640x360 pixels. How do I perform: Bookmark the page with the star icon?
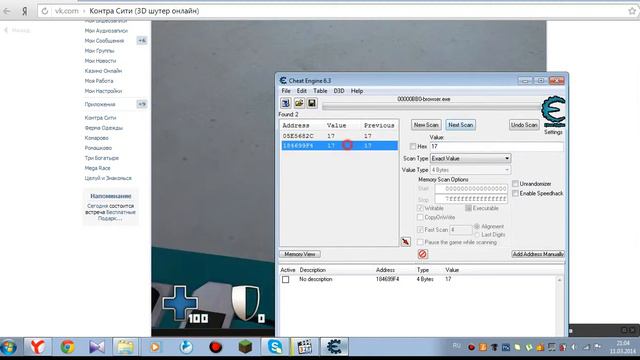coord(632,11)
